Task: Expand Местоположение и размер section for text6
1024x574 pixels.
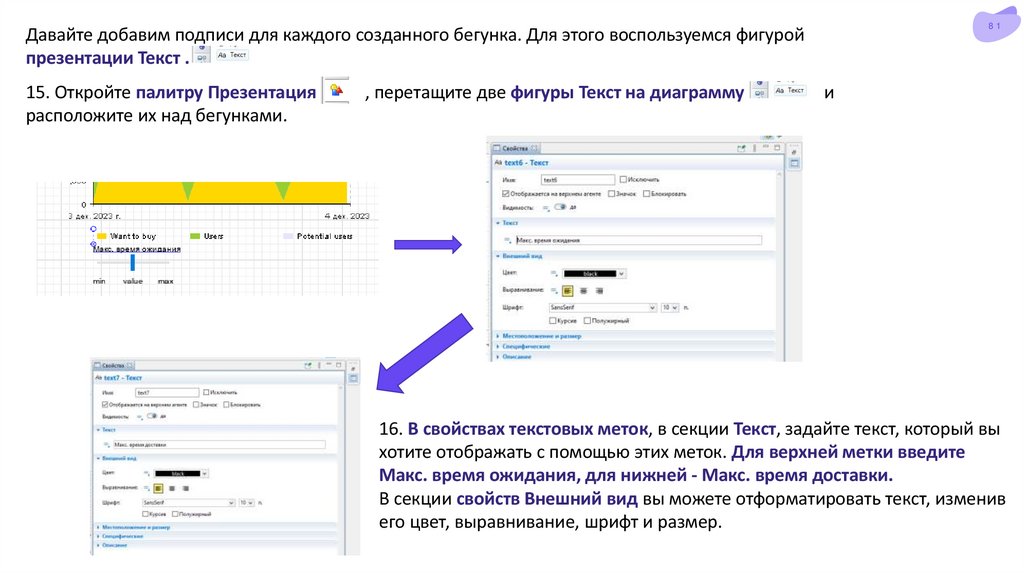Action: (498, 336)
